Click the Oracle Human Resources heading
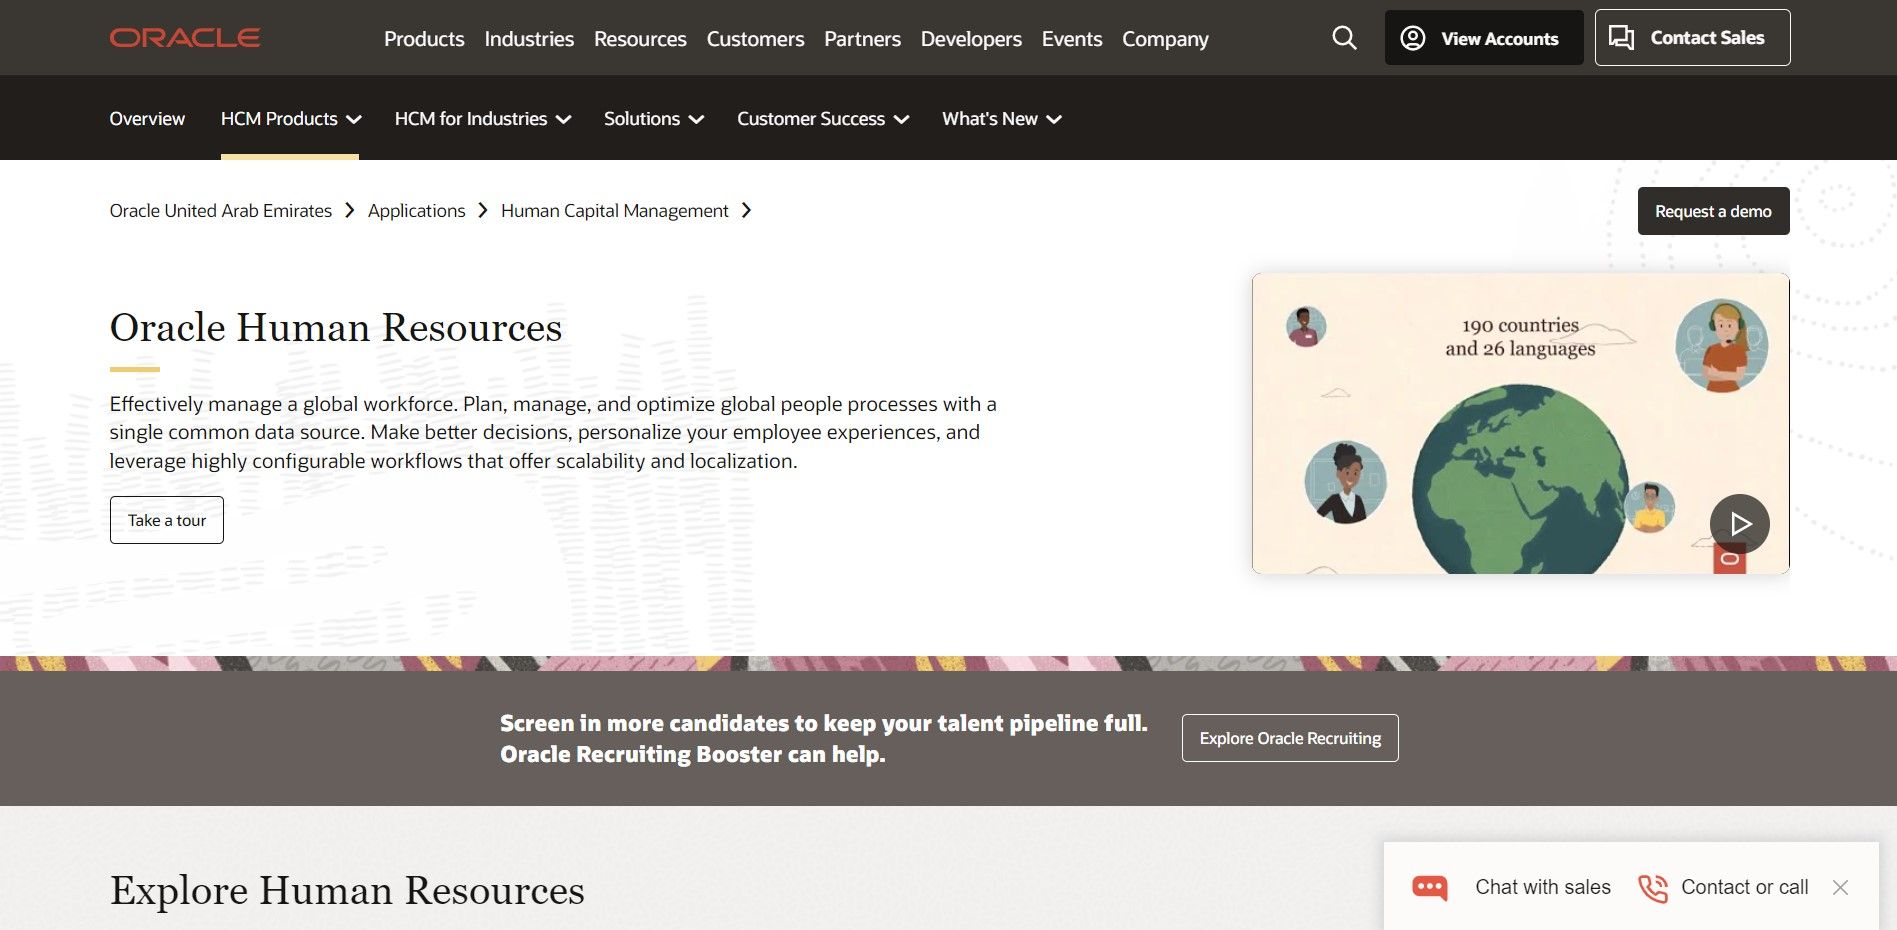This screenshot has width=1897, height=930. (x=336, y=327)
